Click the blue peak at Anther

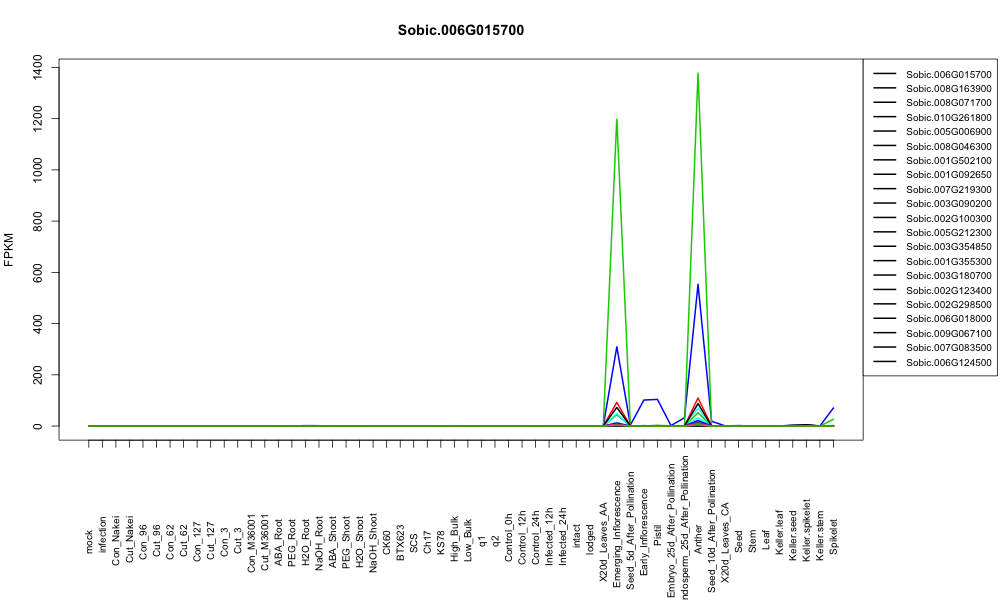(x=698, y=285)
